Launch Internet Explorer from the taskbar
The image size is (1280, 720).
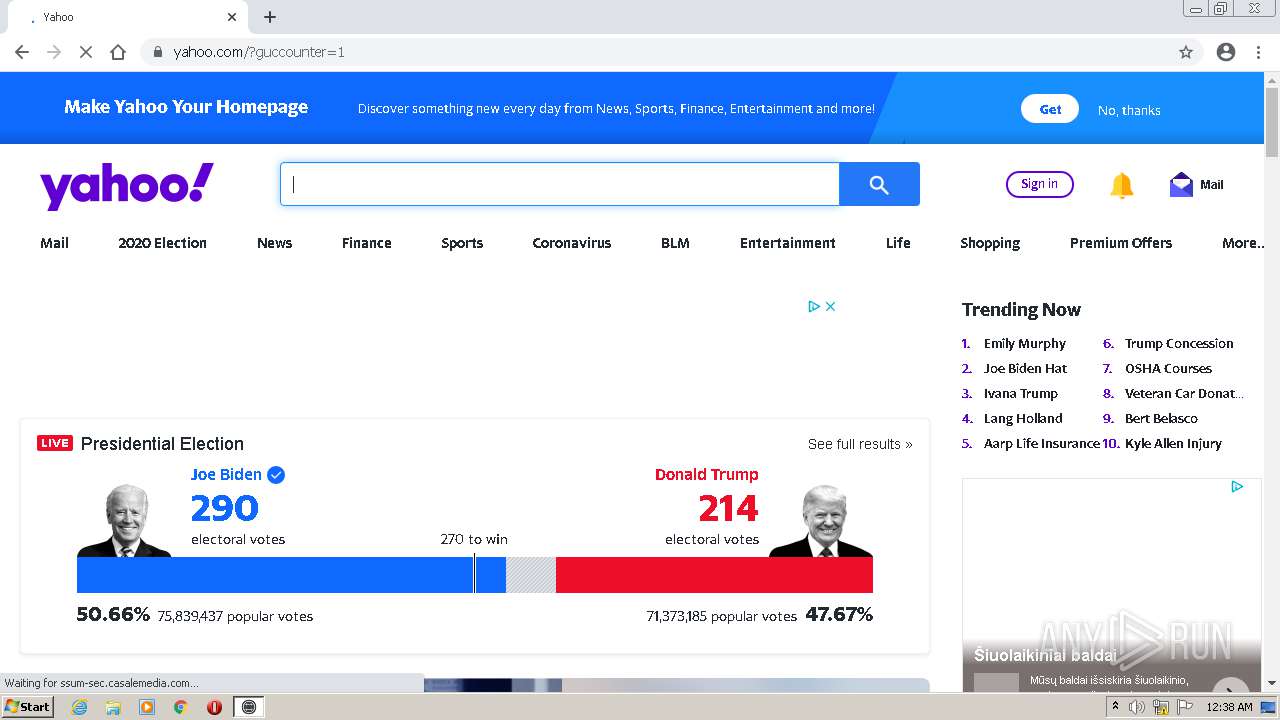coord(79,707)
